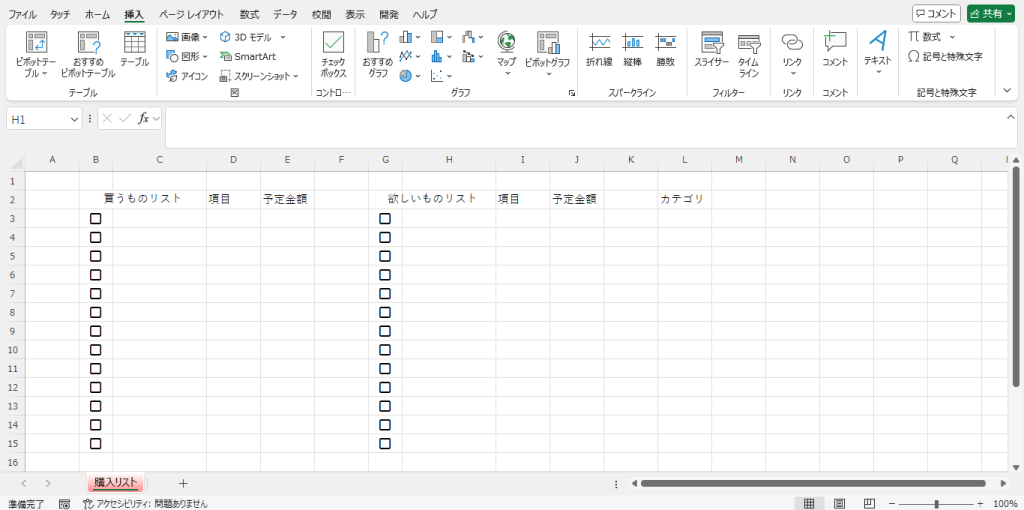
Task: Open the マップ map chart tool
Action: [506, 43]
